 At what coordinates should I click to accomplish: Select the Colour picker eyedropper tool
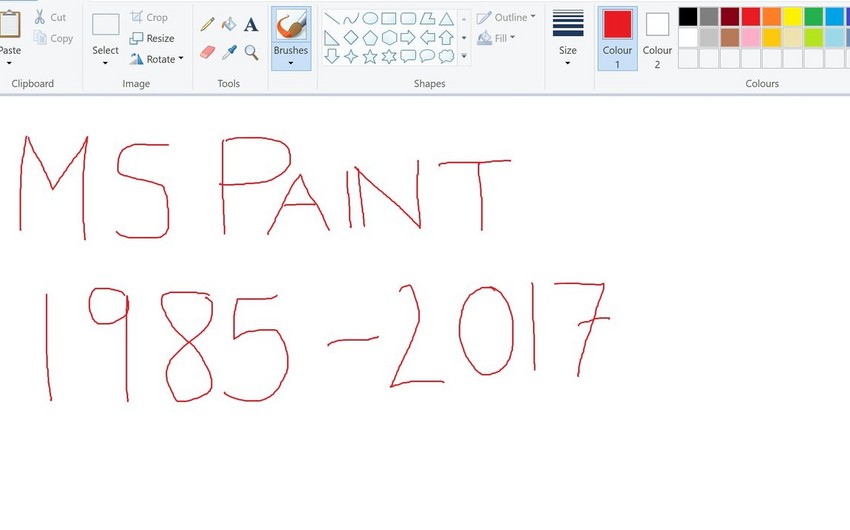tap(229, 53)
